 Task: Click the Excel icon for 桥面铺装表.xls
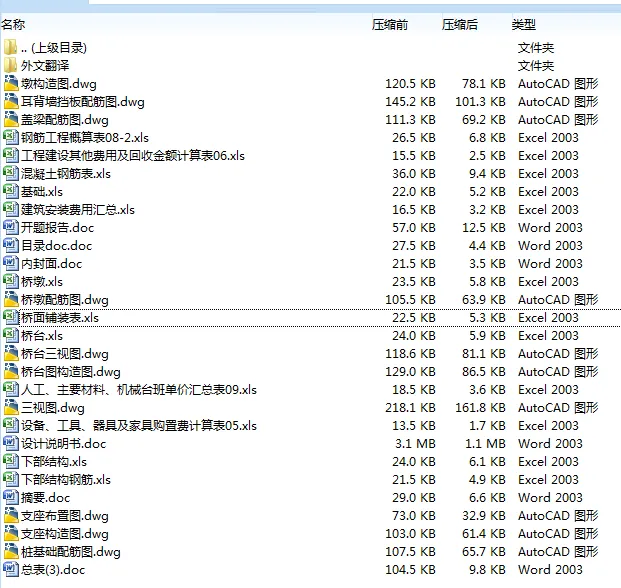pos(11,318)
